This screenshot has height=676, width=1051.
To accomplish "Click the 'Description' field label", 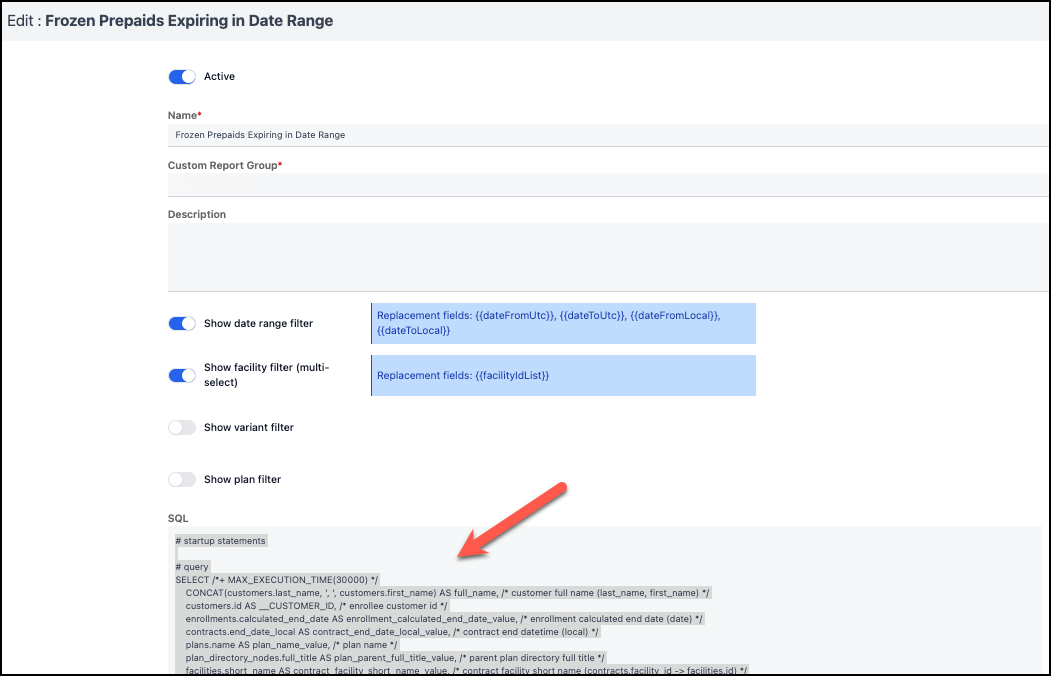I will 197,215.
